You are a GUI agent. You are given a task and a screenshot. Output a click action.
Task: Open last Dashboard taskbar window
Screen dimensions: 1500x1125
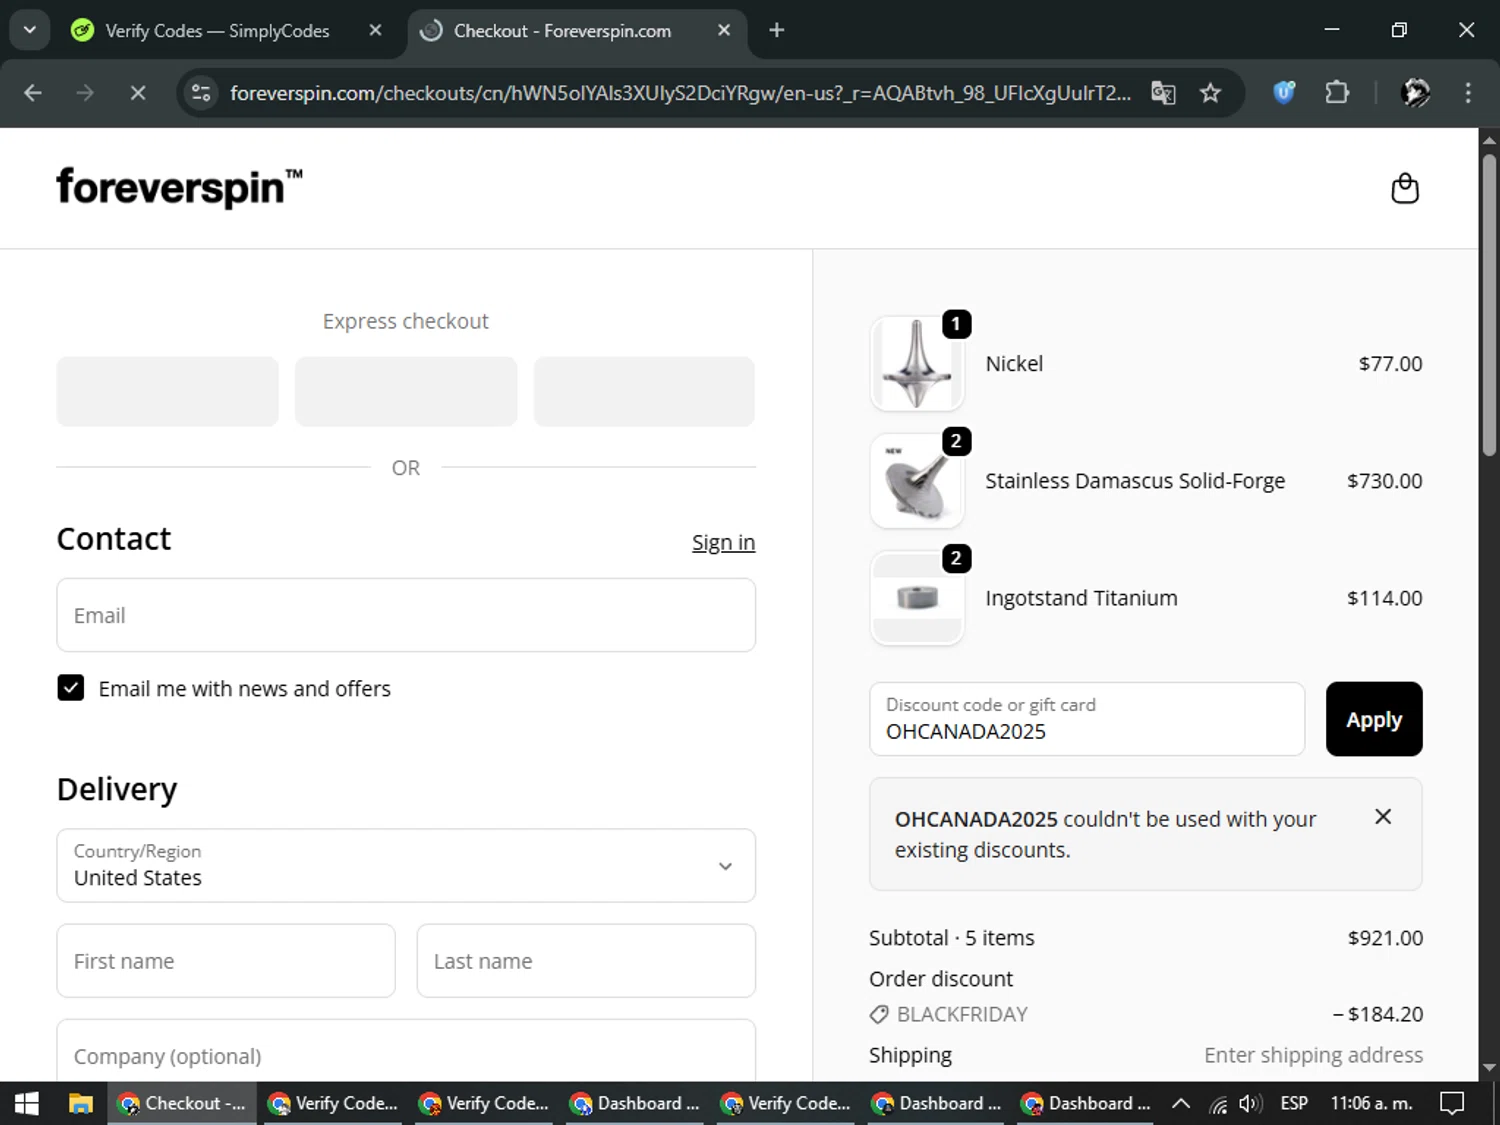point(1087,1103)
